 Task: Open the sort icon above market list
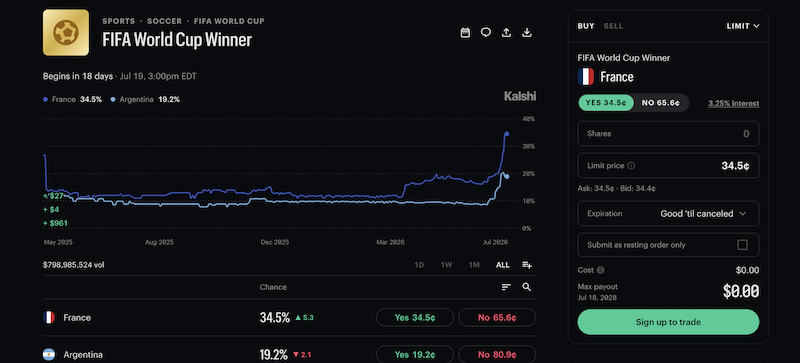pyautogui.click(x=506, y=287)
